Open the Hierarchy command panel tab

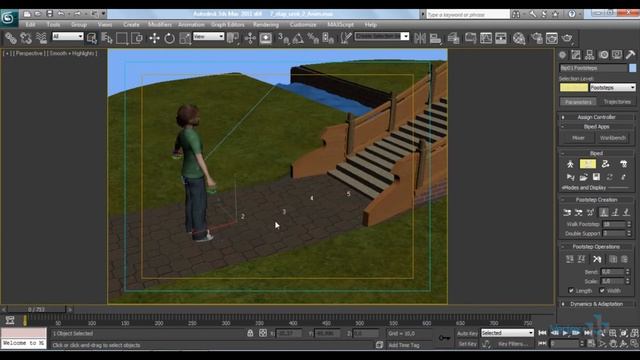coord(589,55)
